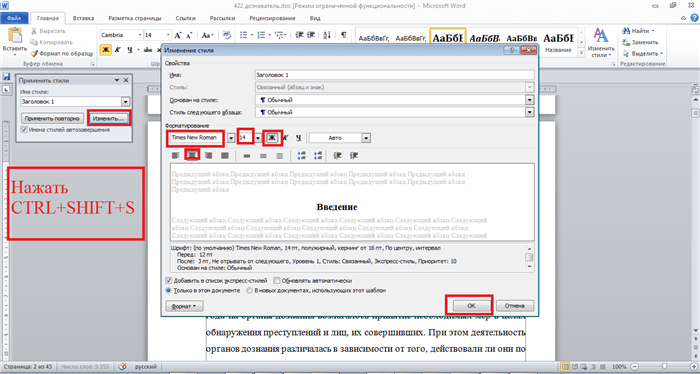Align left in the style dialog
This screenshot has height=374, width=700.
pyautogui.click(x=175, y=155)
